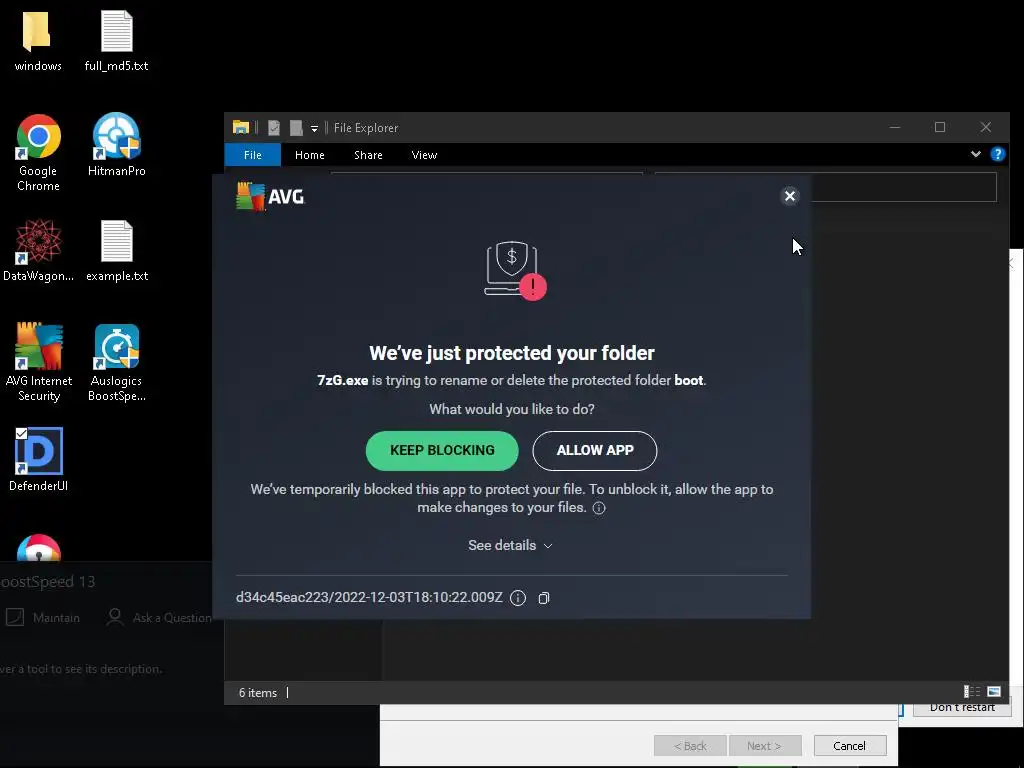The image size is (1024, 768).
Task: Maximize the File Explorer window
Action: (x=940, y=127)
